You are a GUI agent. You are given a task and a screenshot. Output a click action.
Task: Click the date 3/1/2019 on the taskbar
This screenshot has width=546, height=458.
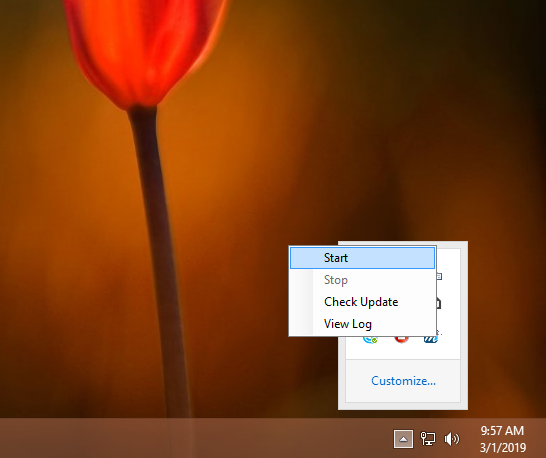pyautogui.click(x=503, y=447)
